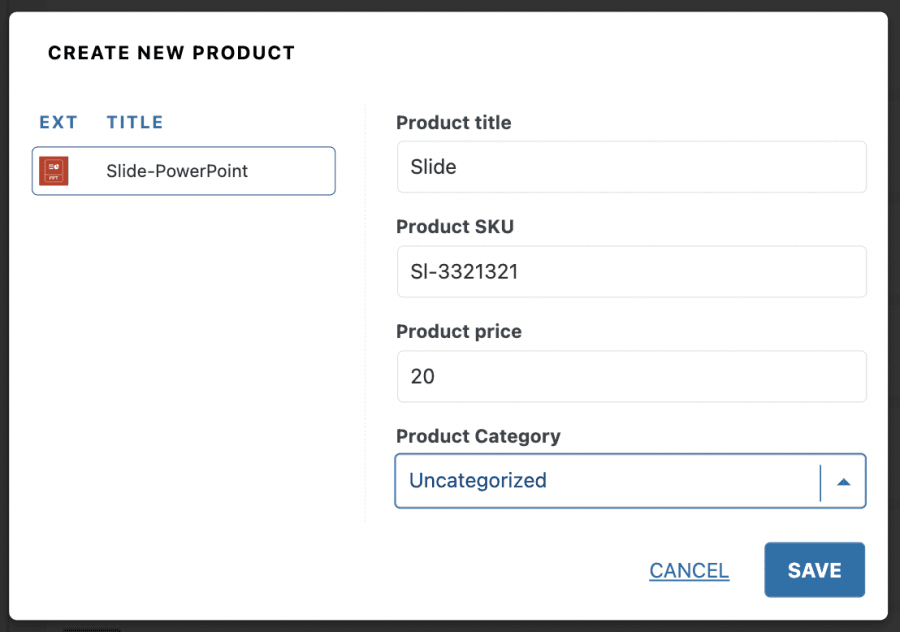Edit the Product price field
The image size is (900, 632).
pos(631,376)
